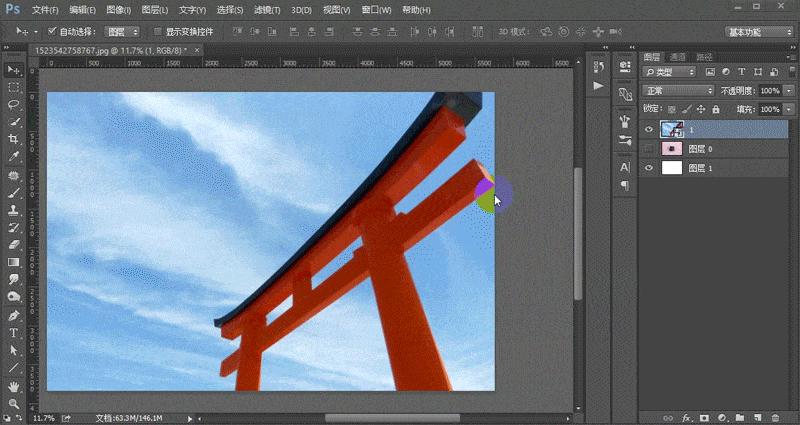Delete layer using the trash icon
This screenshot has height=425, width=800.
click(774, 417)
